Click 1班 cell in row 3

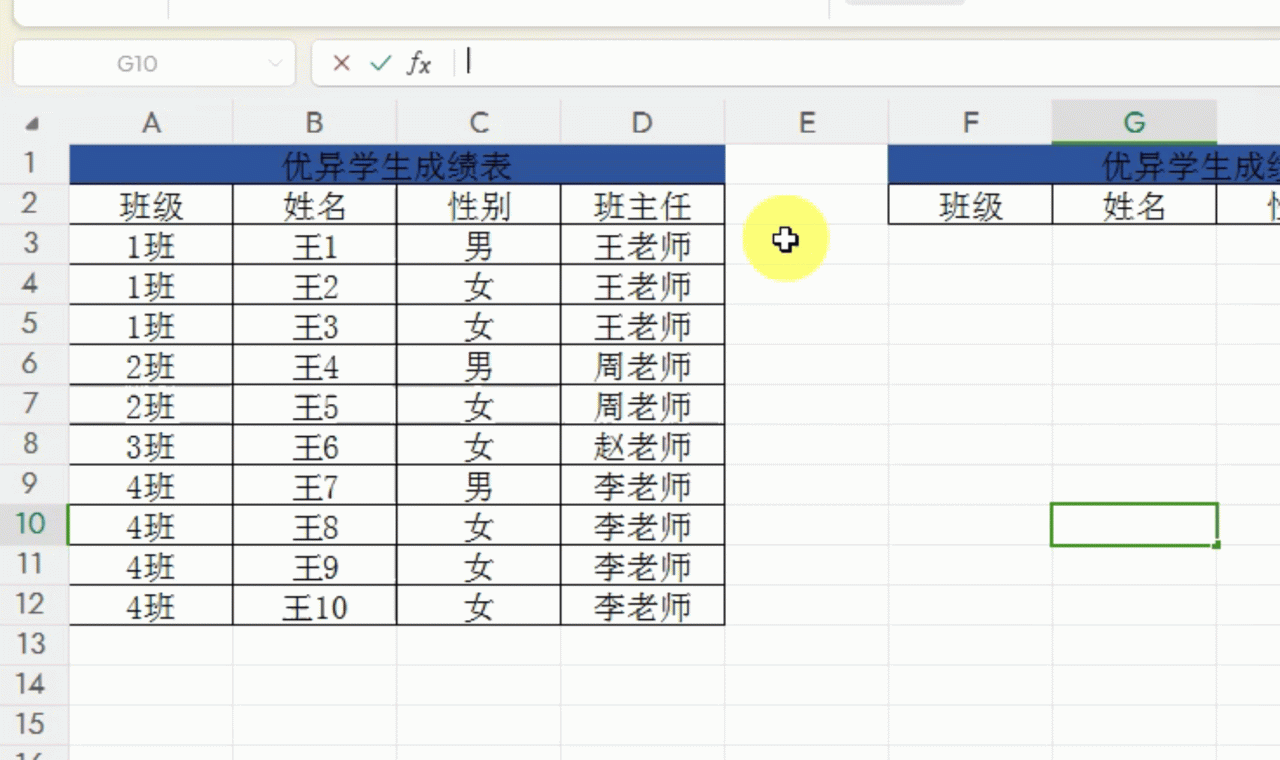point(151,245)
